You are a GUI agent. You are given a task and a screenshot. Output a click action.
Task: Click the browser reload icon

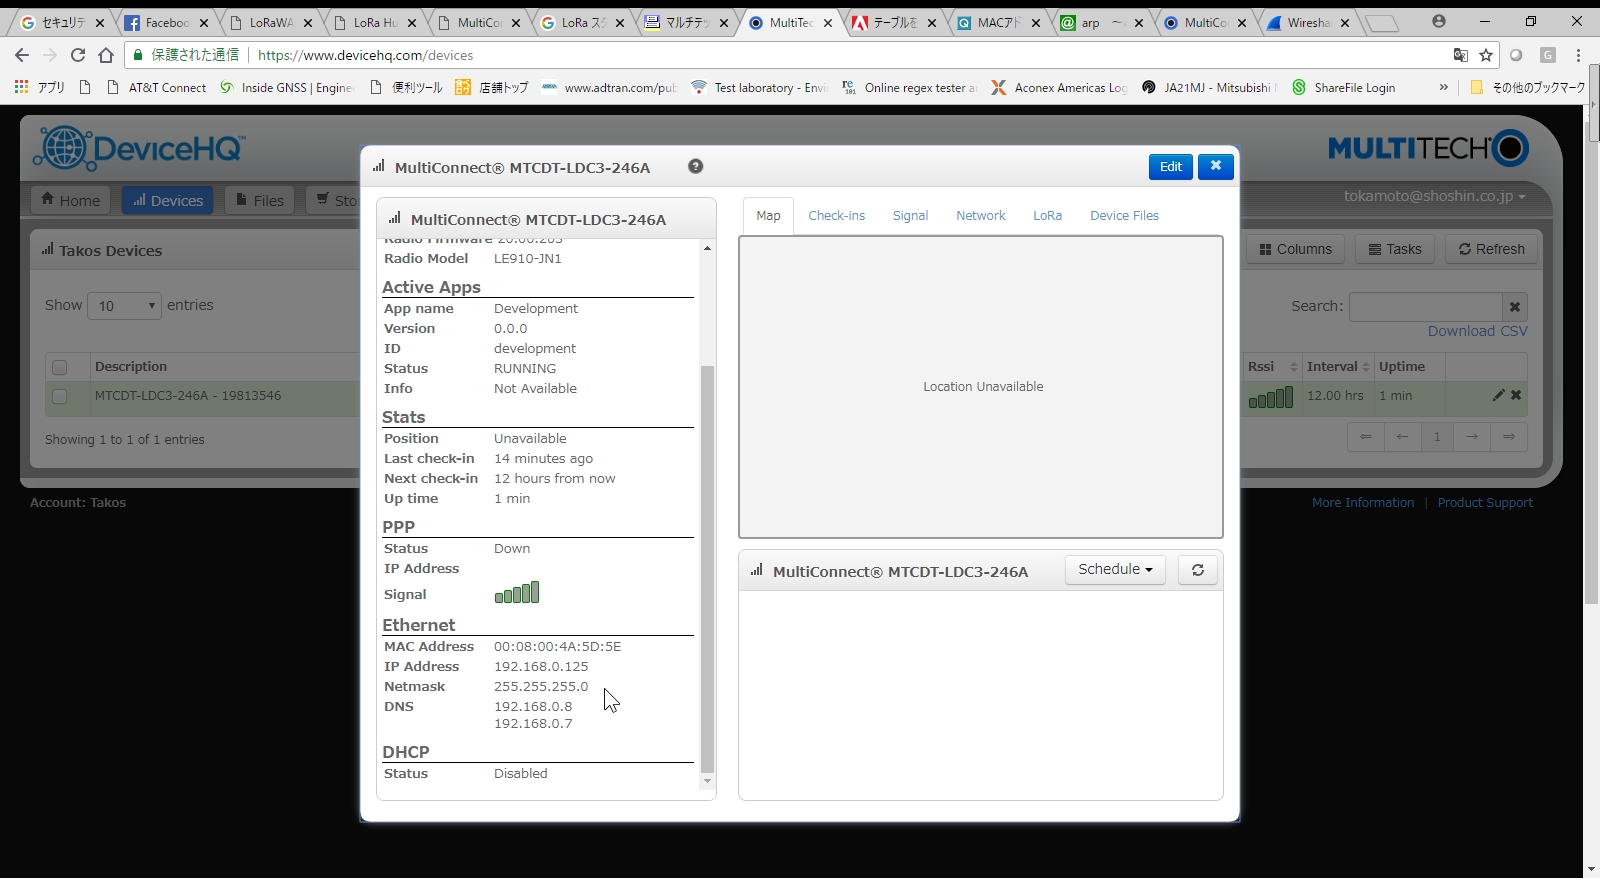click(78, 55)
